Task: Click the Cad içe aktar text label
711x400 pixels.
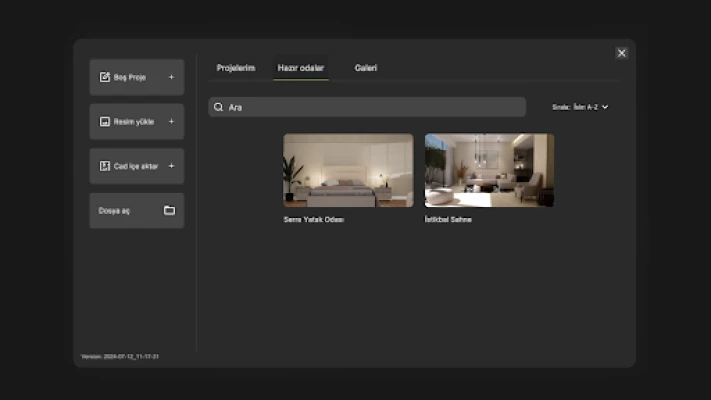Action: (136, 166)
